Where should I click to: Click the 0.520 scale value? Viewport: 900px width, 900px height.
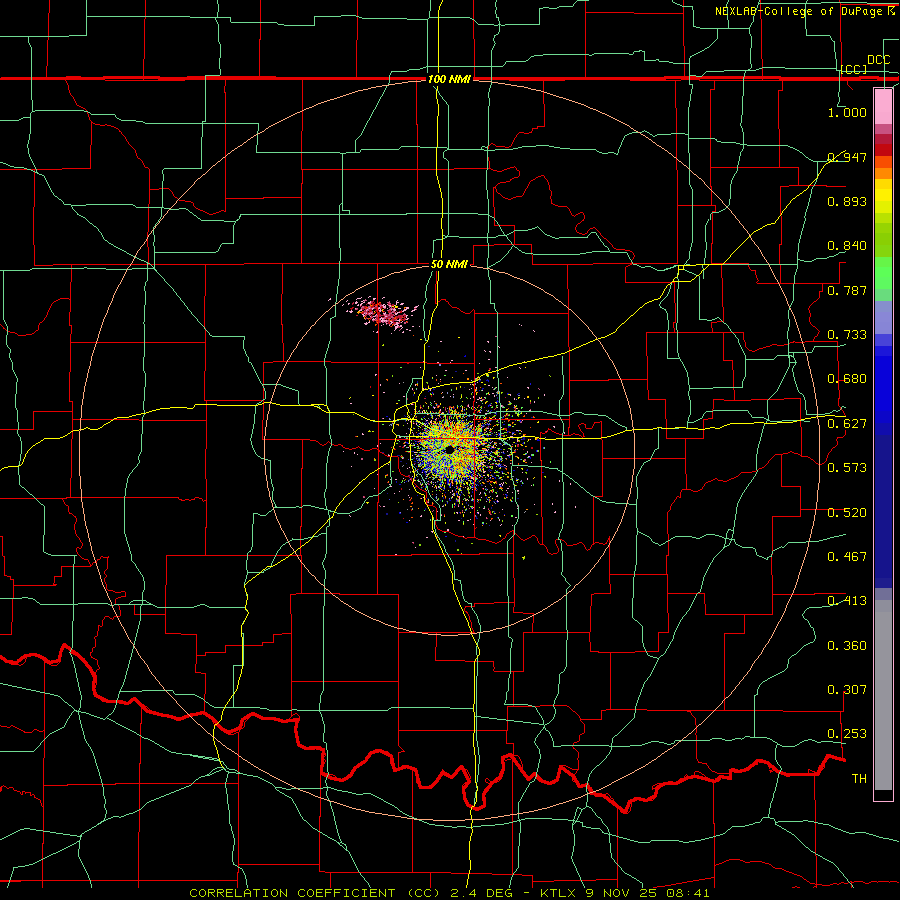[847, 513]
